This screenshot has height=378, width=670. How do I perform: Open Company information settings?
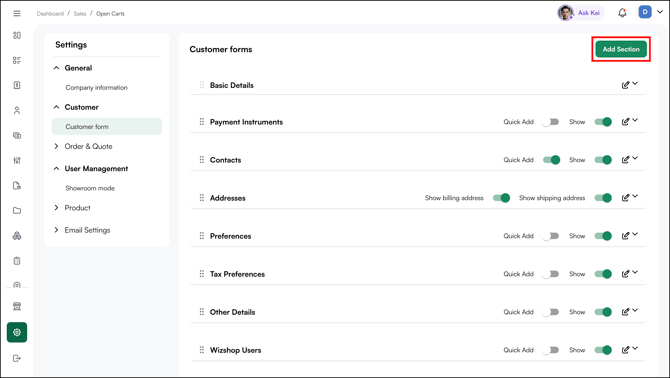pyautogui.click(x=97, y=88)
